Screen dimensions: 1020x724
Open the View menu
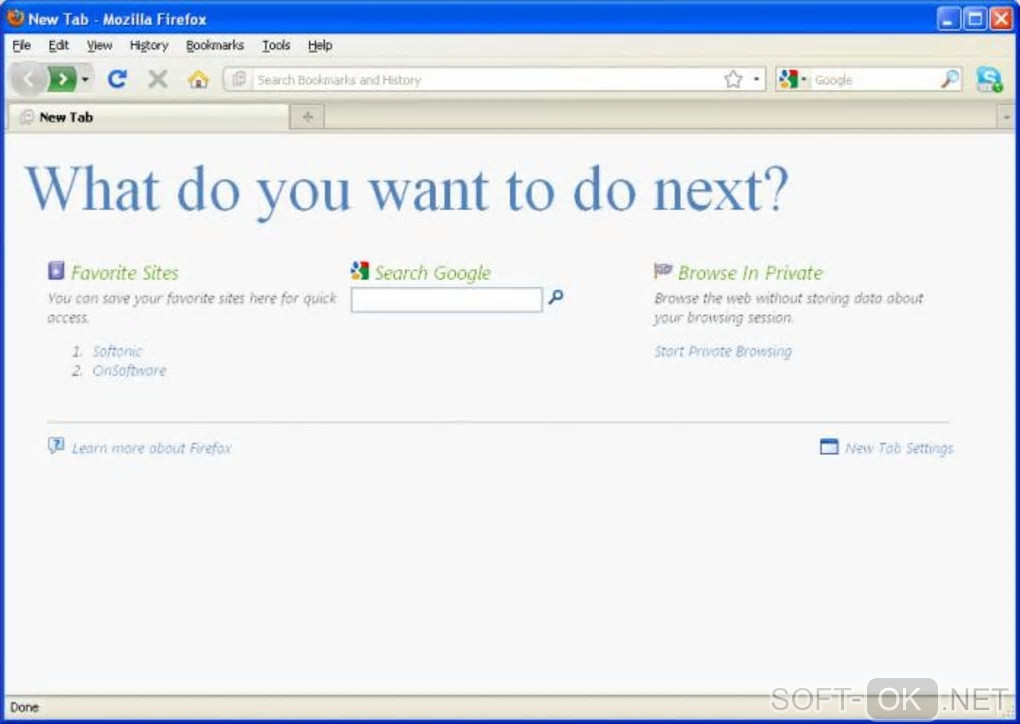(100, 45)
